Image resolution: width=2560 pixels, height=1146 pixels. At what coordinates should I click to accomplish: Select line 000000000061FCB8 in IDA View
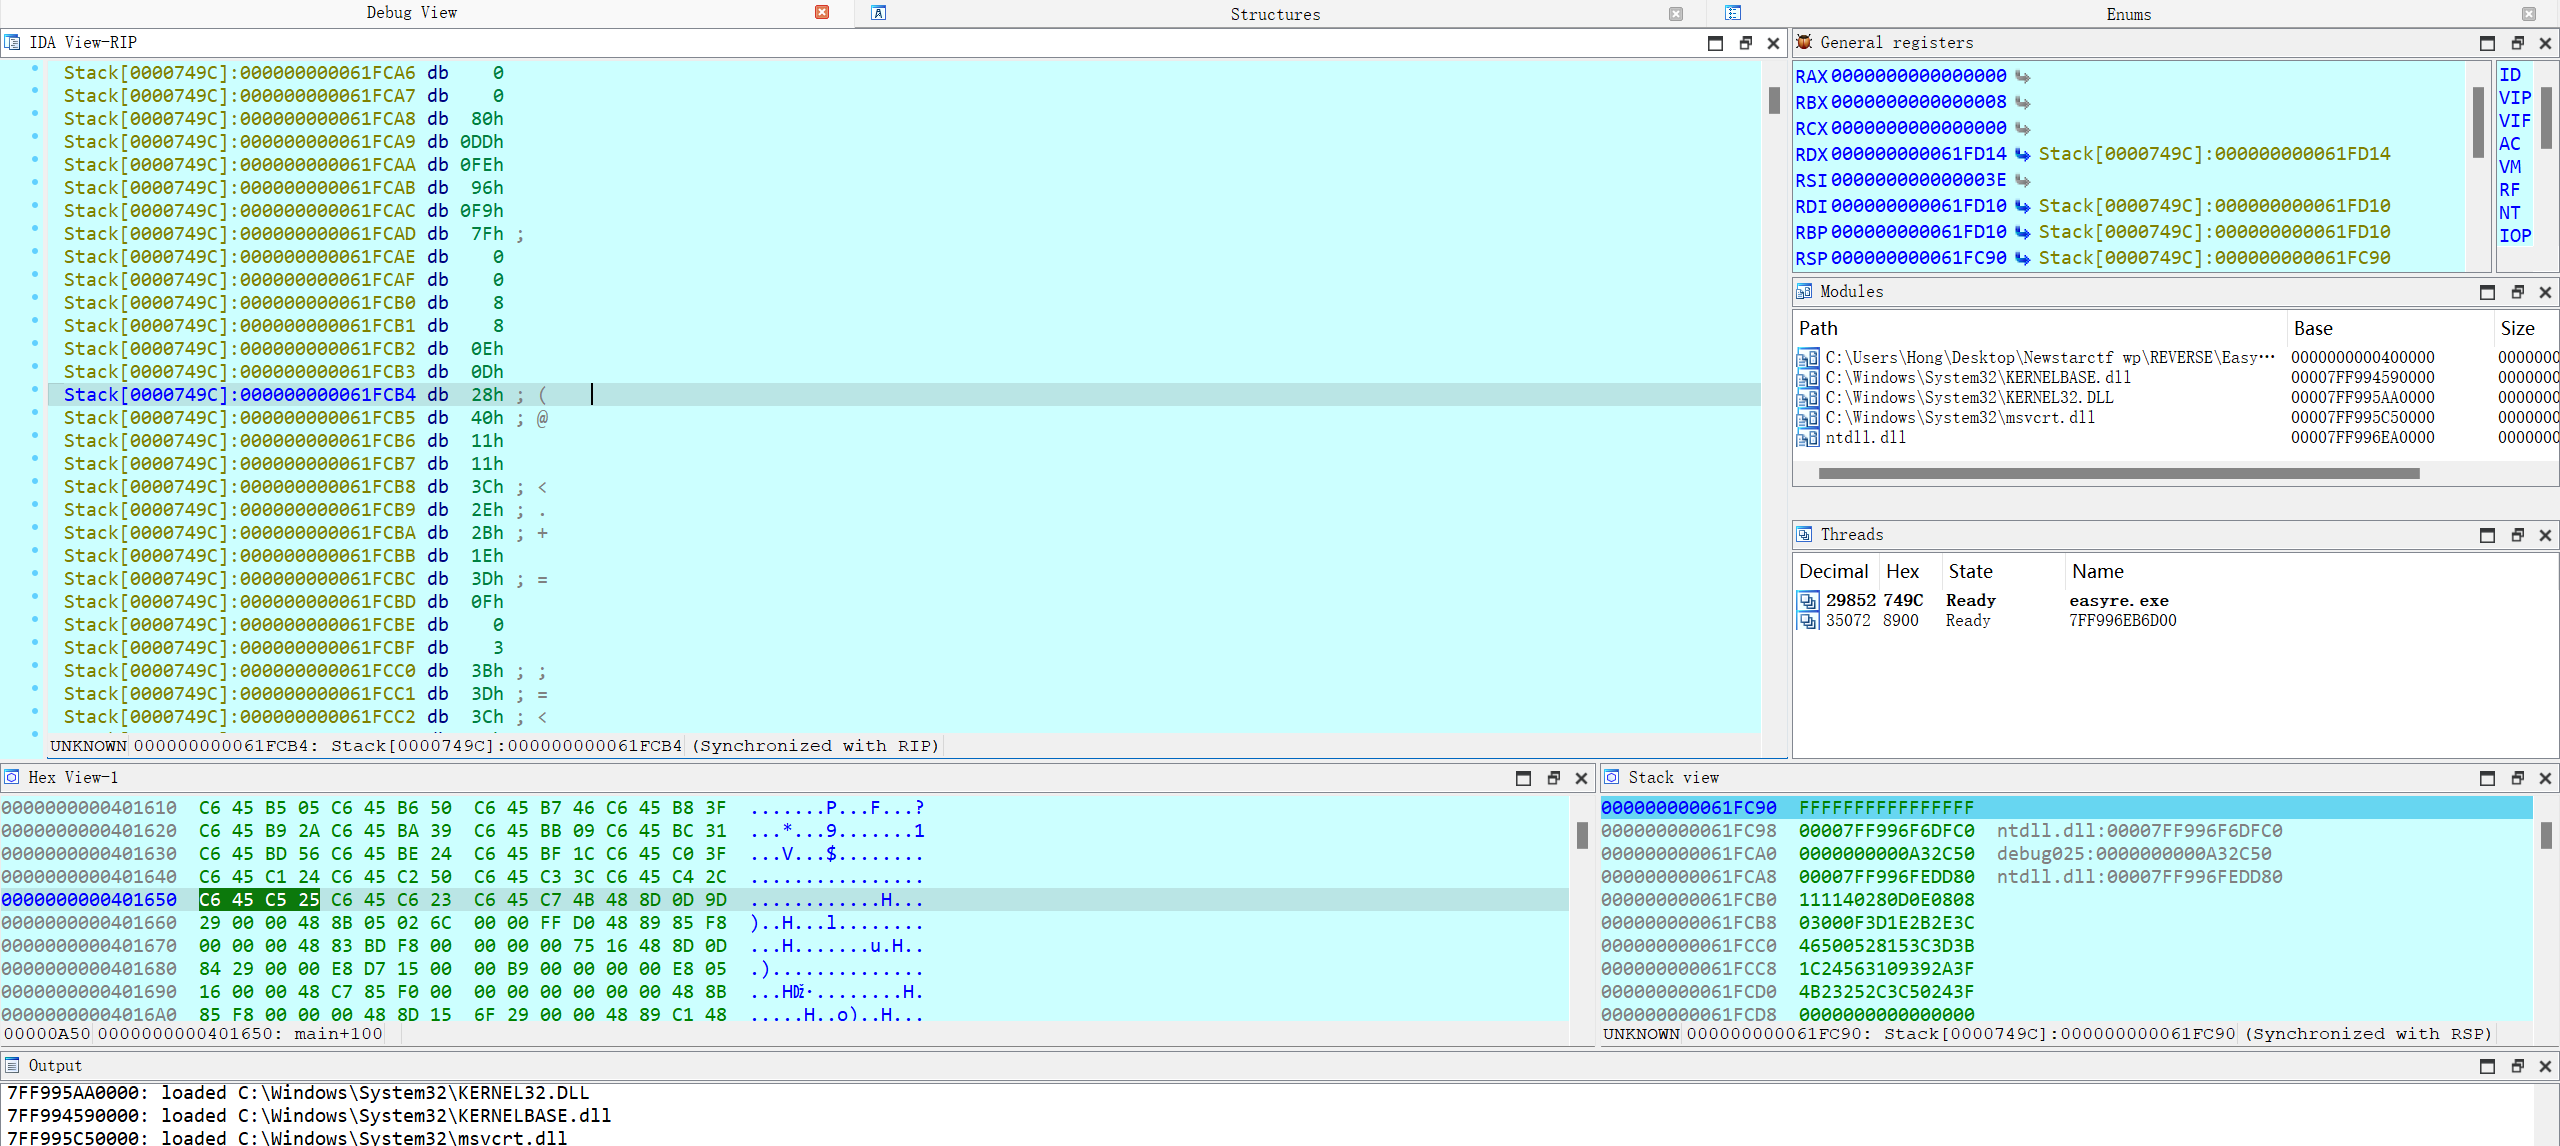coord(904,487)
